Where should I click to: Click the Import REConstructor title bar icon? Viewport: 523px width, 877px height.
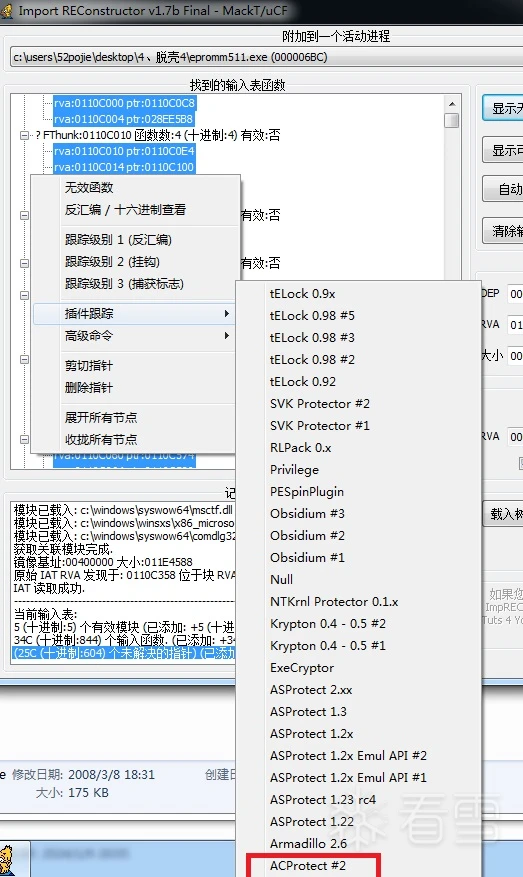pos(6,11)
